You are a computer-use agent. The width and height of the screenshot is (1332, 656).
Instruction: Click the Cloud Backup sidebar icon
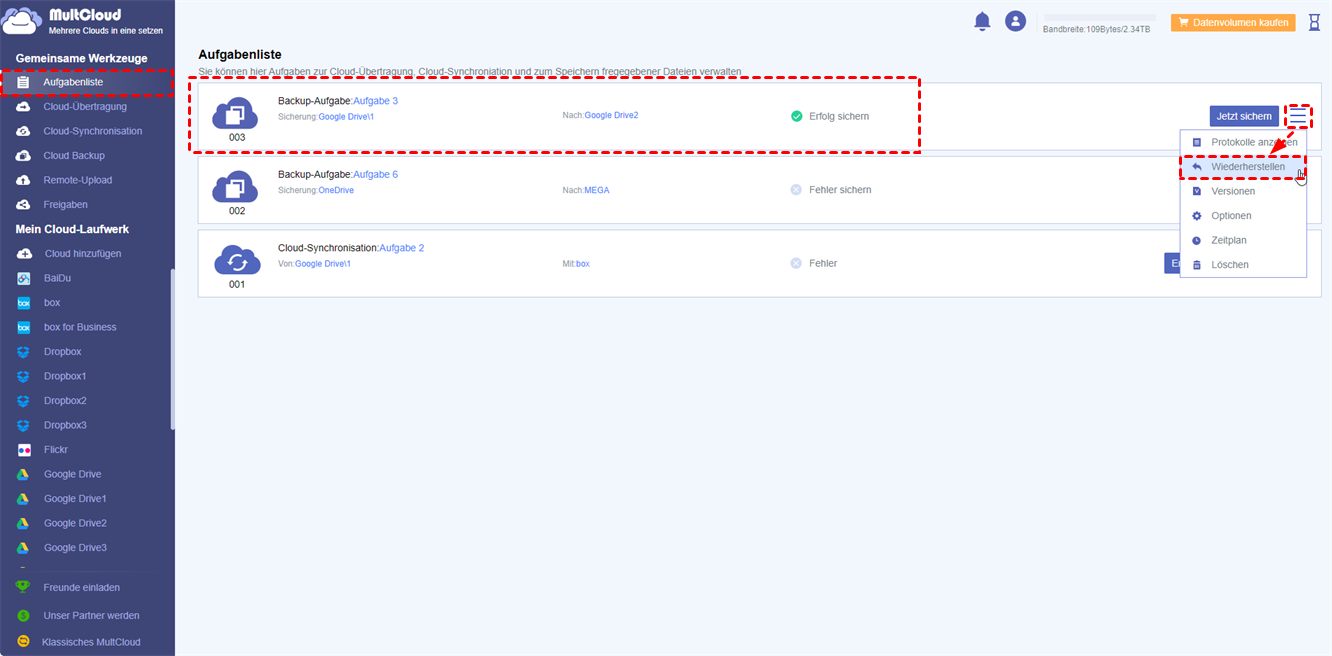pos(23,156)
